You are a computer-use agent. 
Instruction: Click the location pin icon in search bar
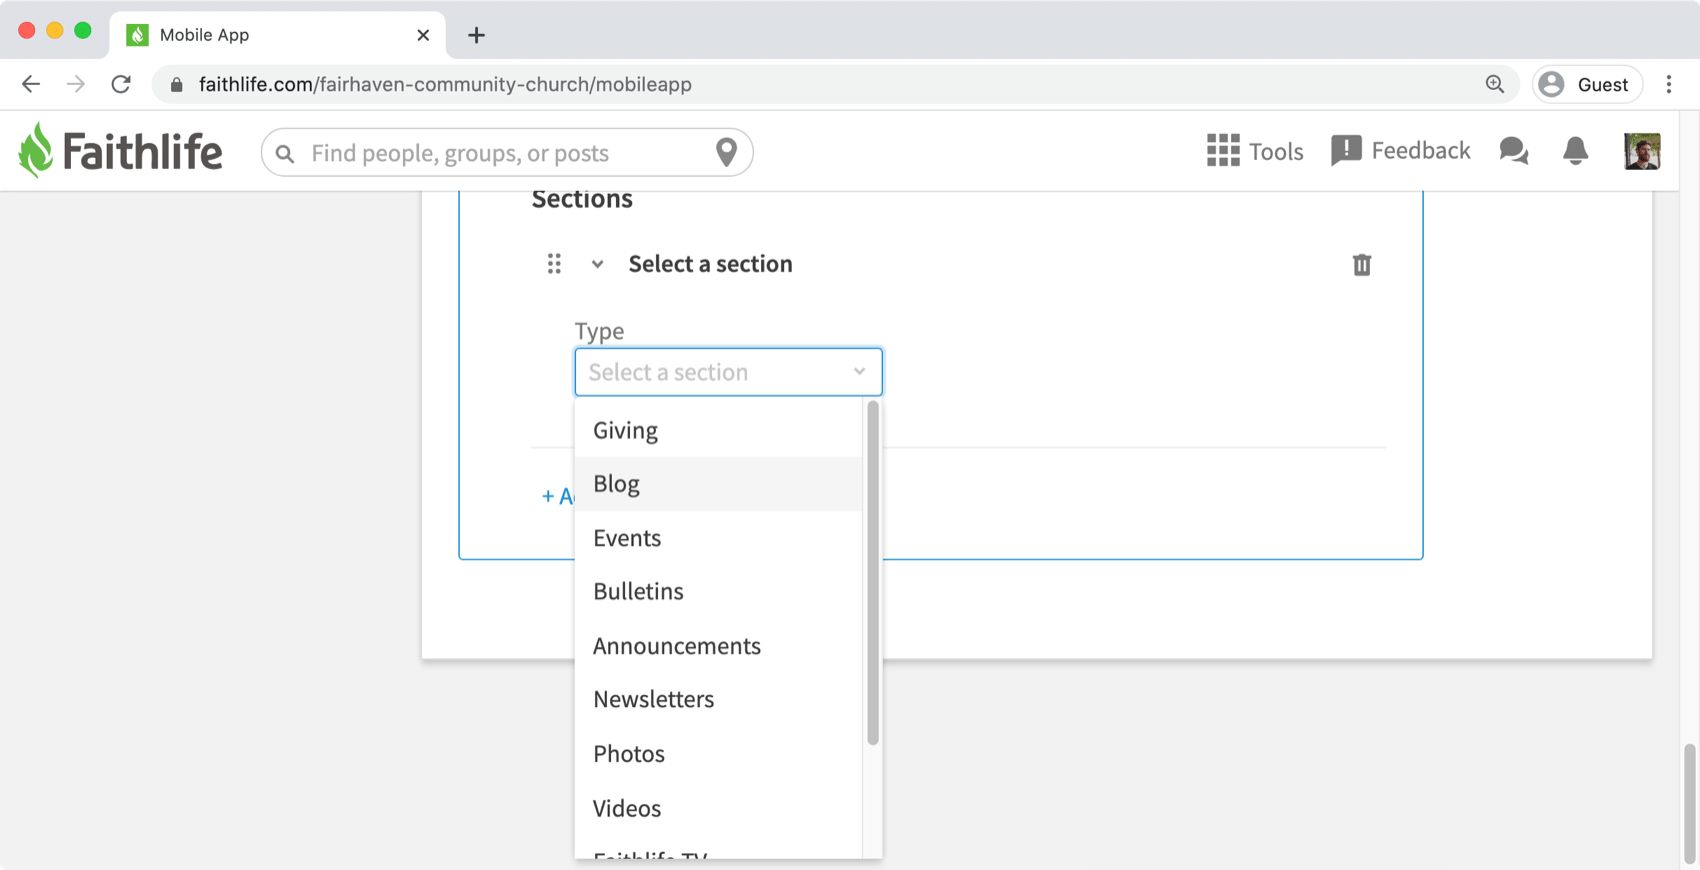coord(727,152)
